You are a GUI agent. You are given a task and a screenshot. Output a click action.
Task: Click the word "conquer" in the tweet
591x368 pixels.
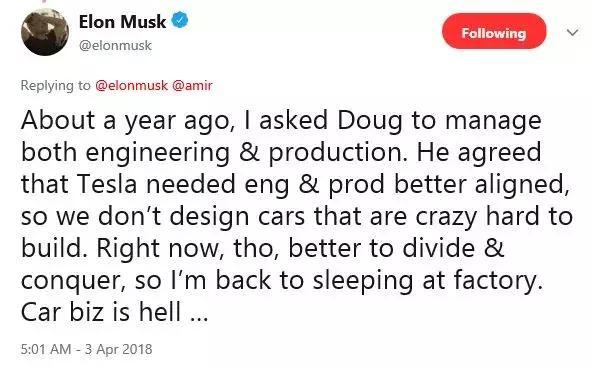click(71, 282)
